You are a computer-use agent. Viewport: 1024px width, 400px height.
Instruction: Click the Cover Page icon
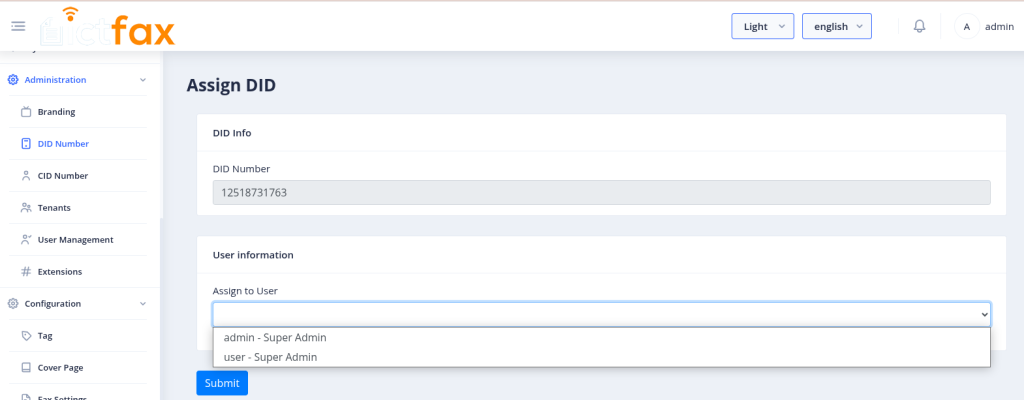(x=27, y=368)
